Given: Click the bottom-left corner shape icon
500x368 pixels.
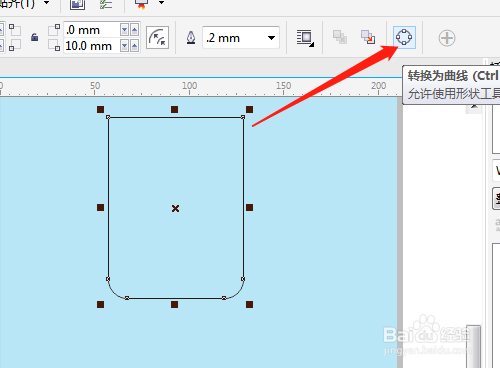Looking at the screenshot, I should (14, 45).
